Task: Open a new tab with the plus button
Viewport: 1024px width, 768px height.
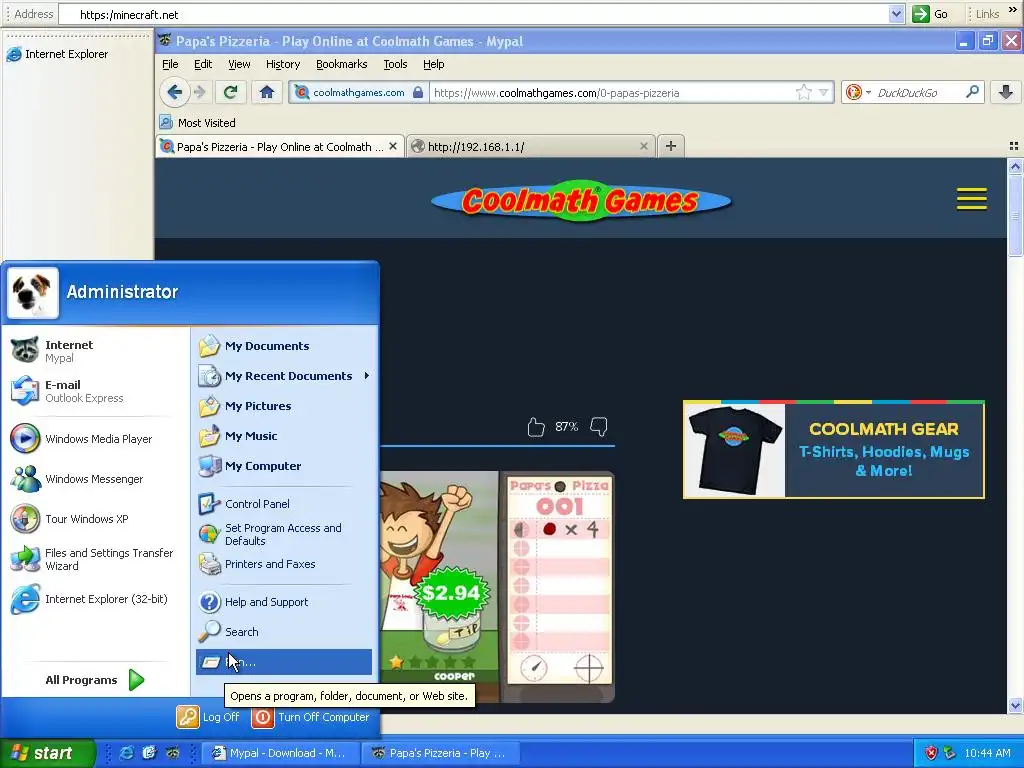Action: 671,146
